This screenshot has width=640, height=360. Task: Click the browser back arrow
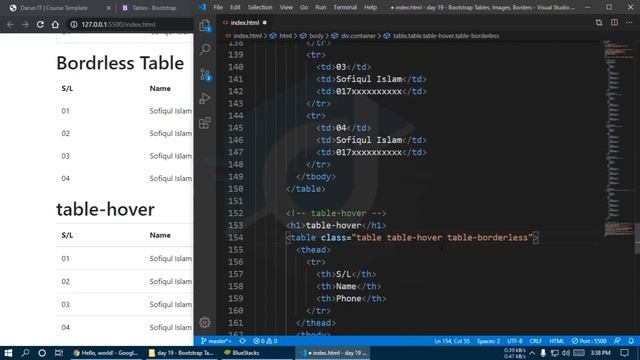(x=10, y=24)
